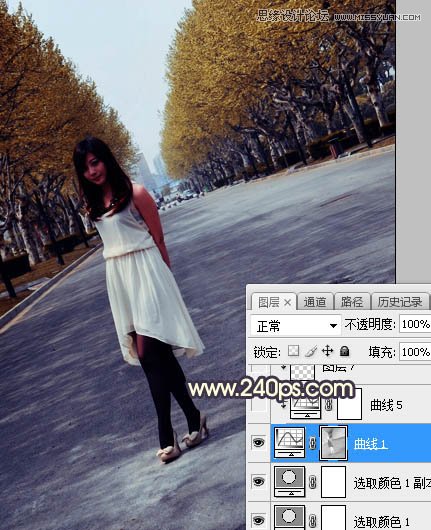Select the 选取颜色 1 selective color icon
Image resolution: width=431 pixels, height=530 pixels.
pyautogui.click(x=289, y=517)
